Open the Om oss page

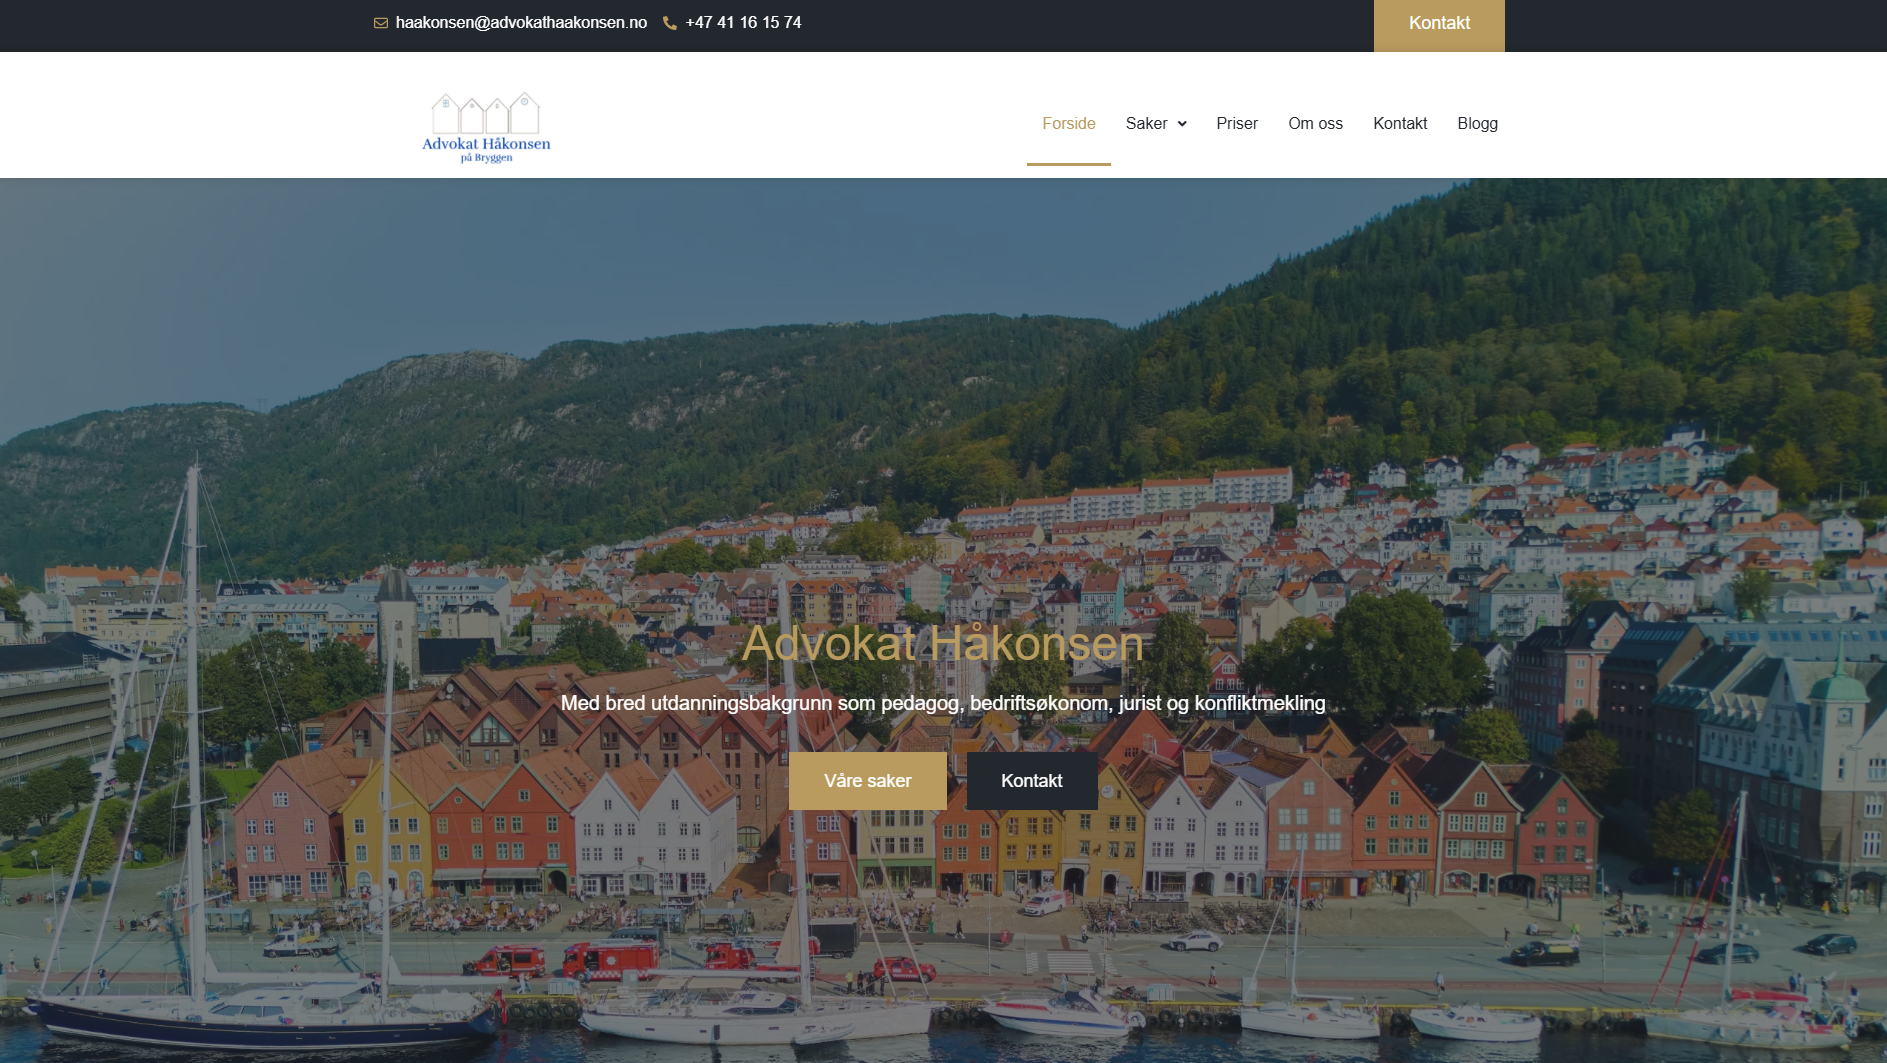[x=1315, y=123]
